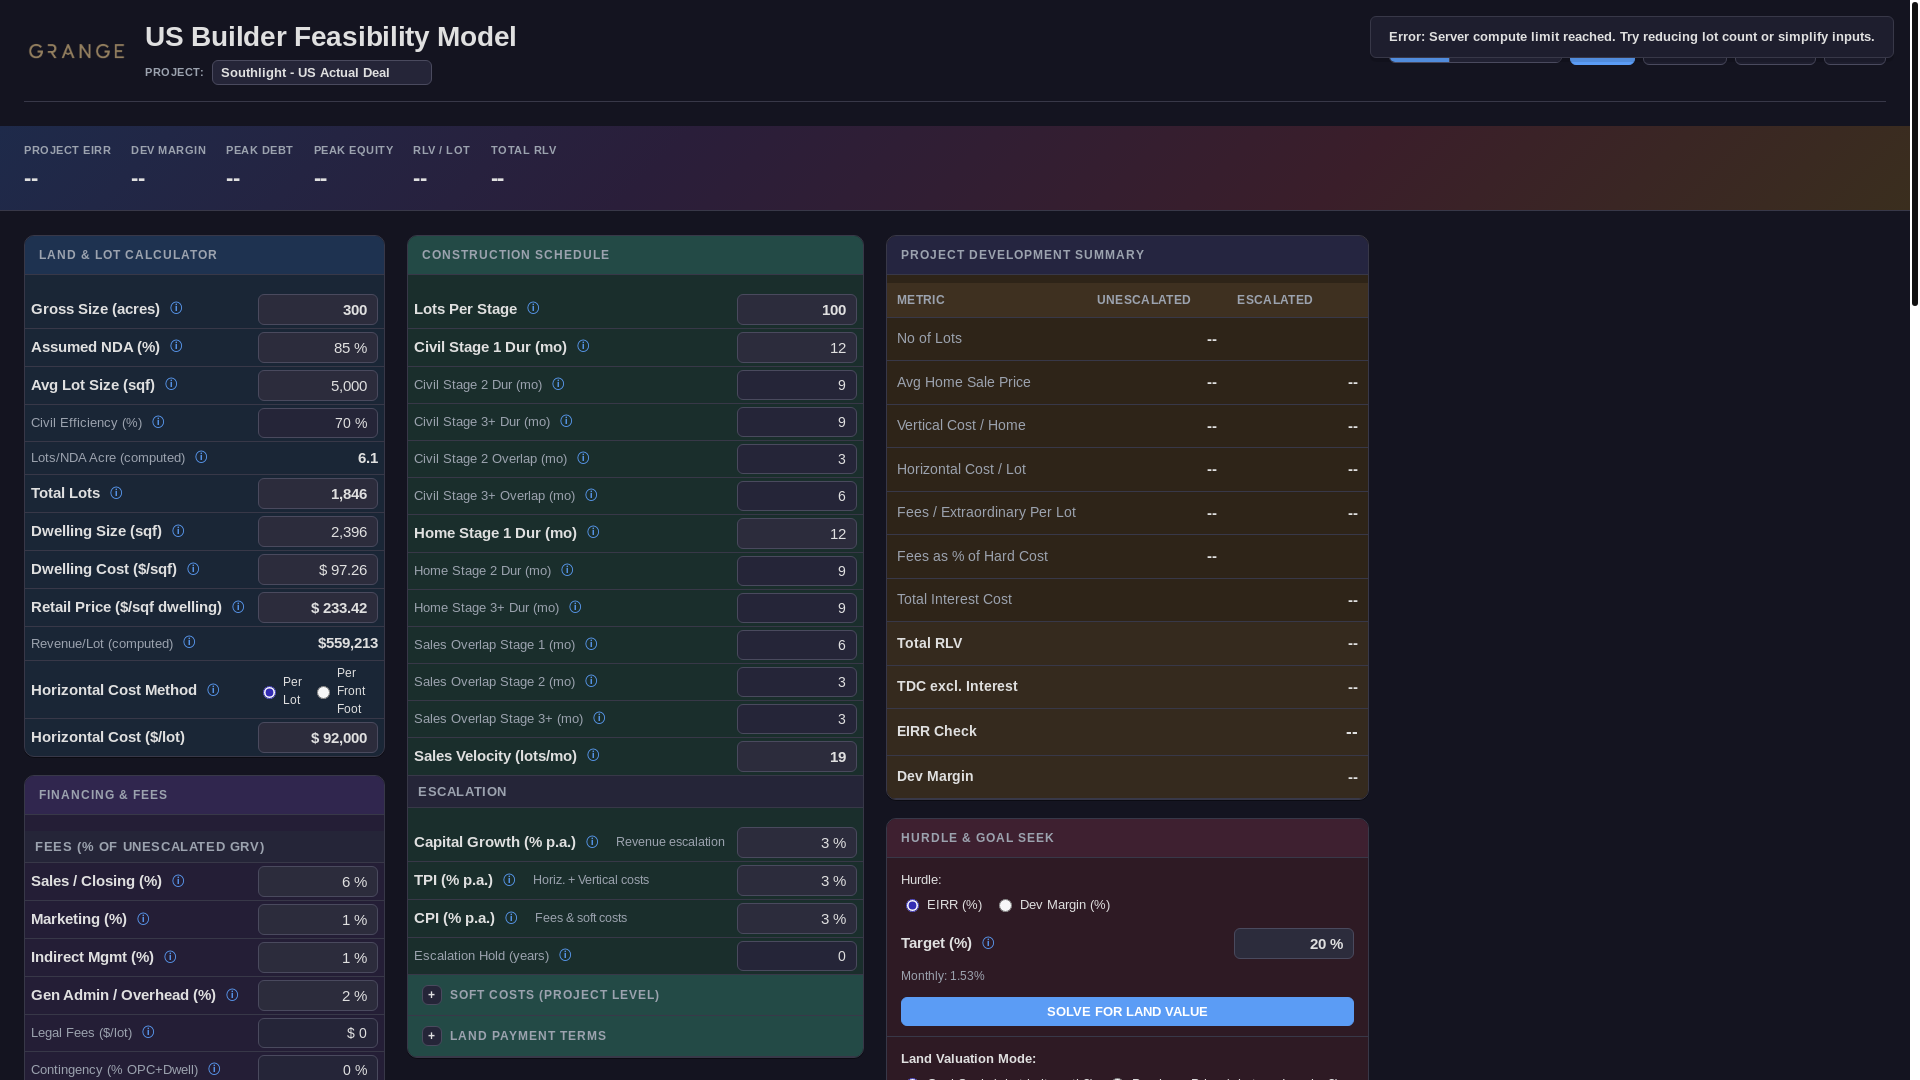Click info icon beside Marketing (%)
Viewport: 1920px width, 1080px height.
(x=143, y=919)
